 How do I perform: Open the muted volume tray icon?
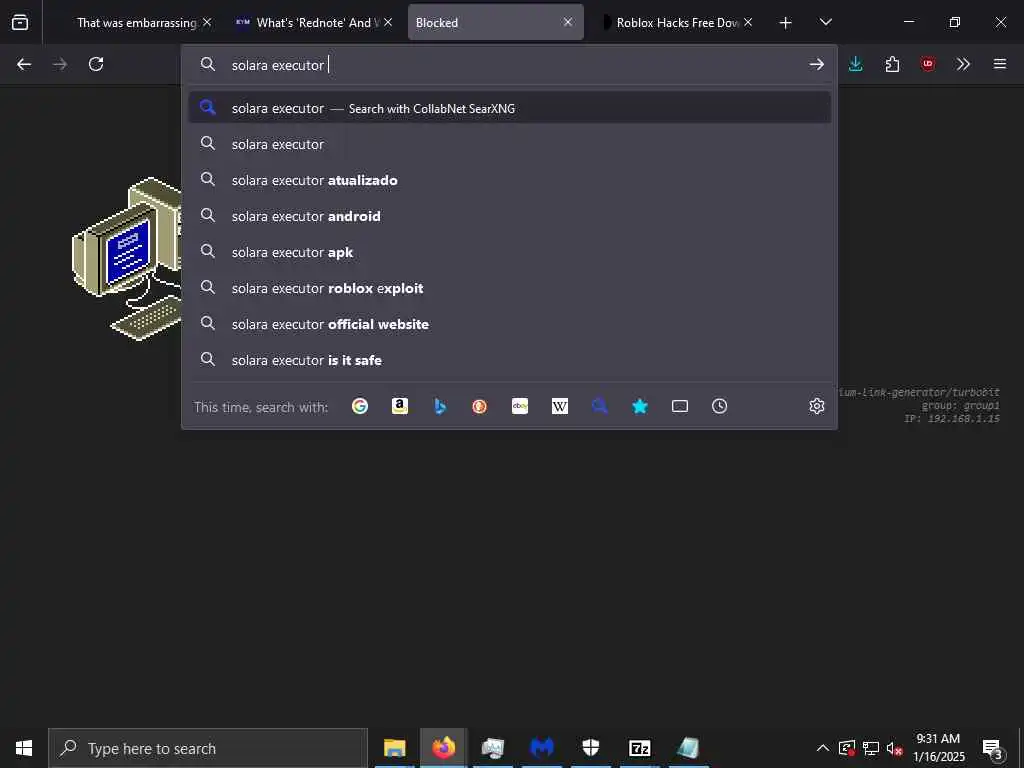(x=895, y=748)
